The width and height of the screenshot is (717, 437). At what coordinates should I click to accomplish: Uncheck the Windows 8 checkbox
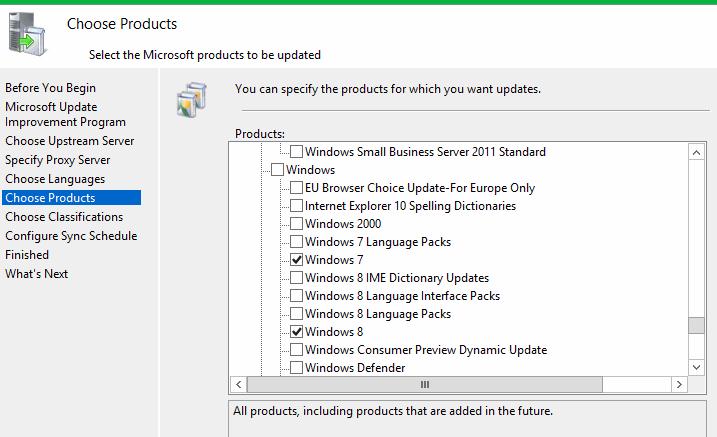click(x=296, y=332)
